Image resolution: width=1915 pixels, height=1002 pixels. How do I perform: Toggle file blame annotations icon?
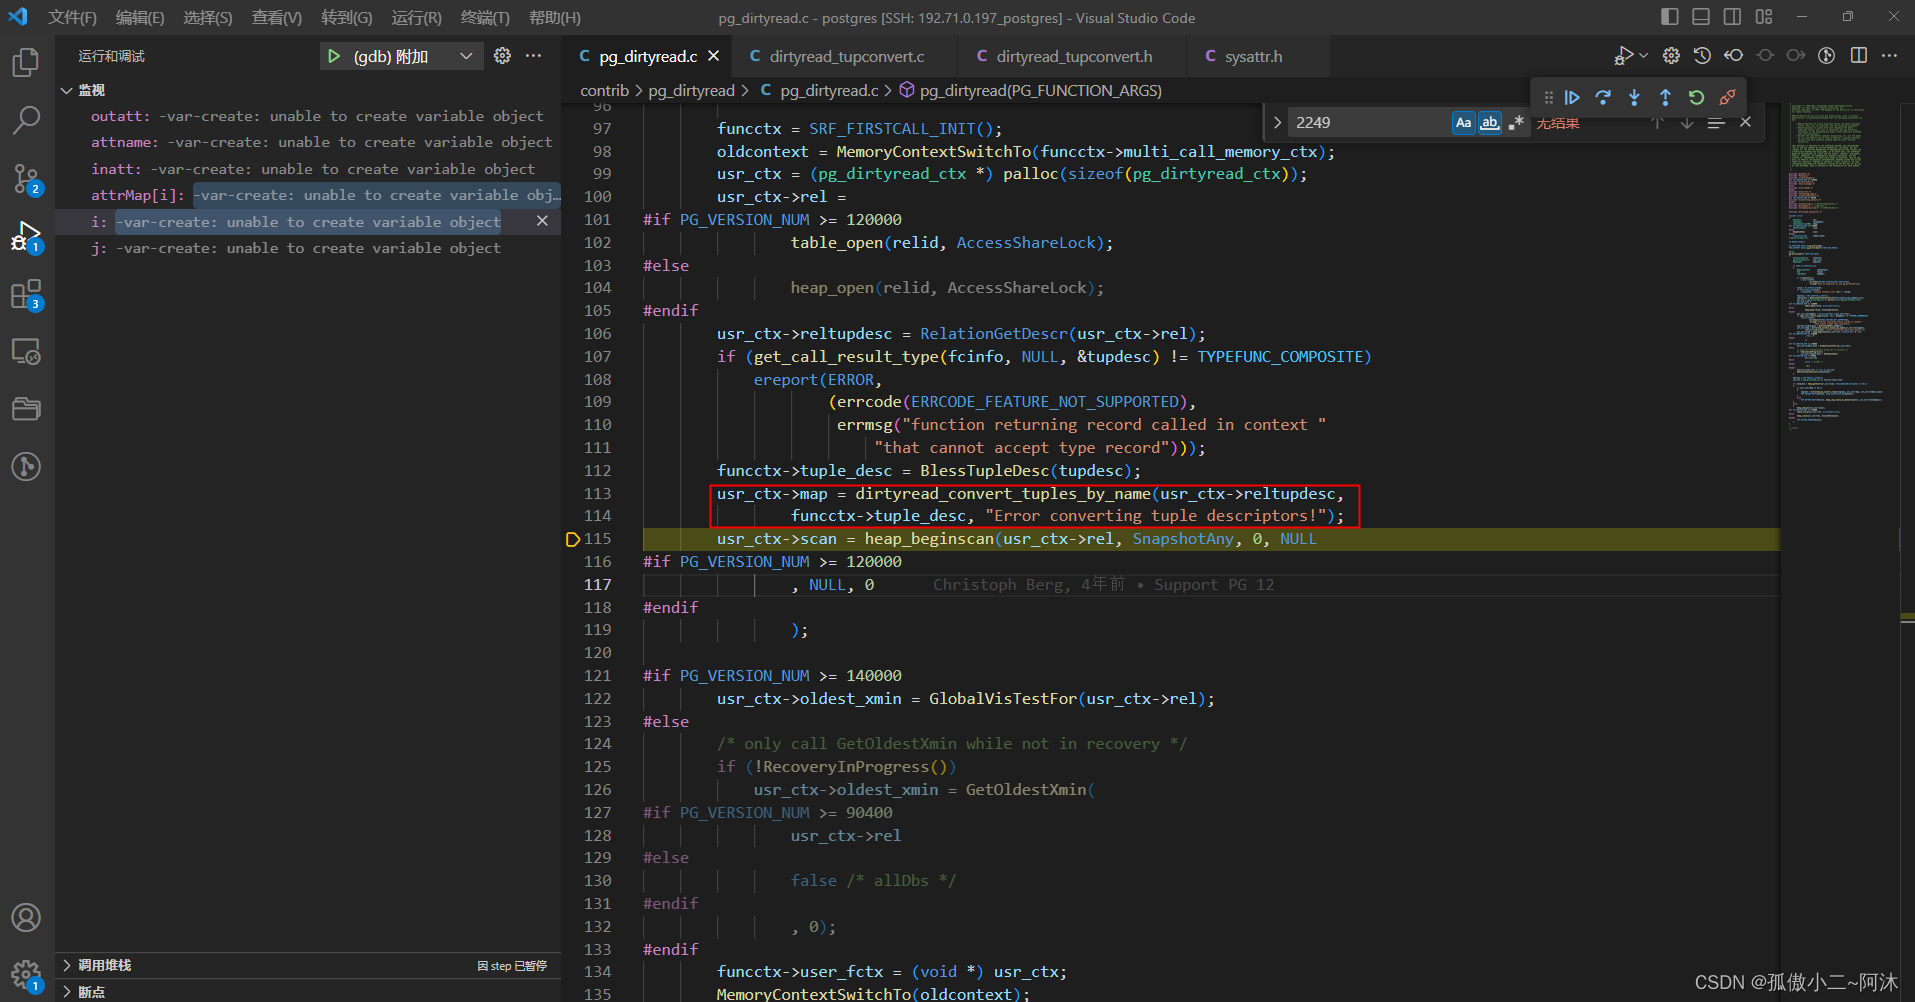(x=1827, y=56)
